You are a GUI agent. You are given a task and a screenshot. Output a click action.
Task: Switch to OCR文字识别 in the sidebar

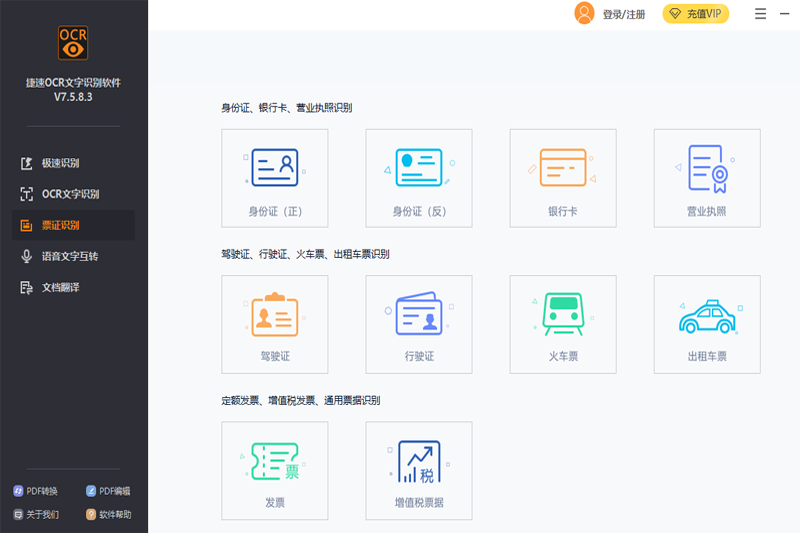(x=69, y=194)
